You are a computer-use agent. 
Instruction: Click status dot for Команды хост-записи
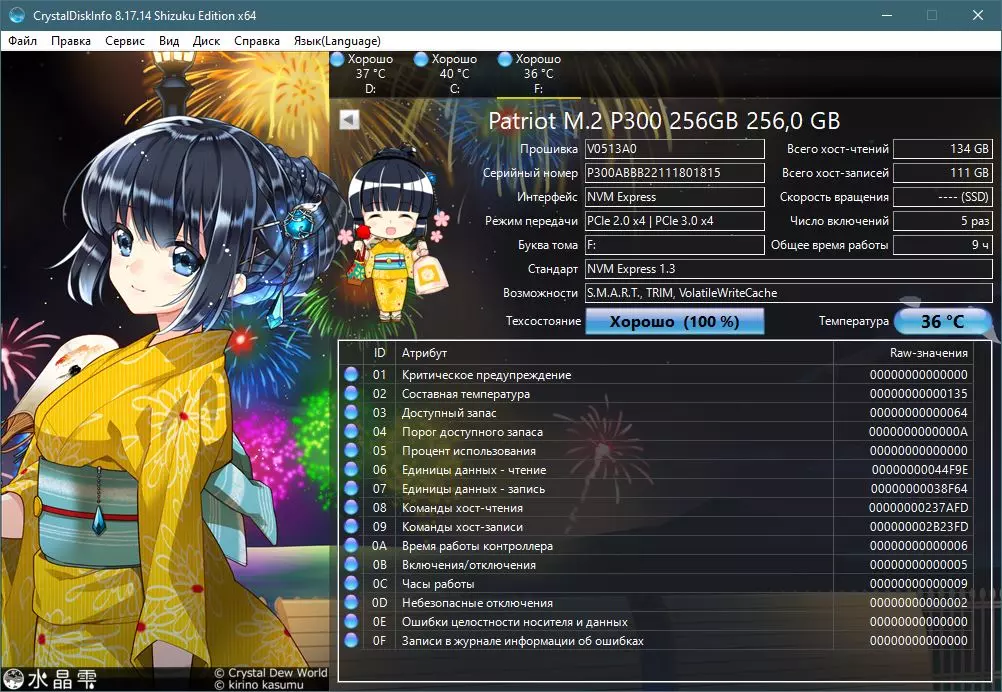pyautogui.click(x=351, y=527)
